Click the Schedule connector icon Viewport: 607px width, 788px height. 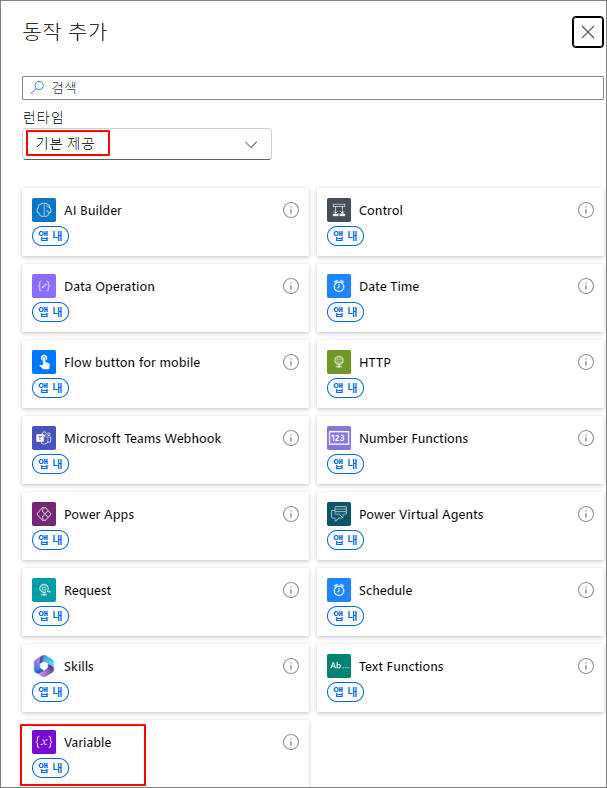339,590
